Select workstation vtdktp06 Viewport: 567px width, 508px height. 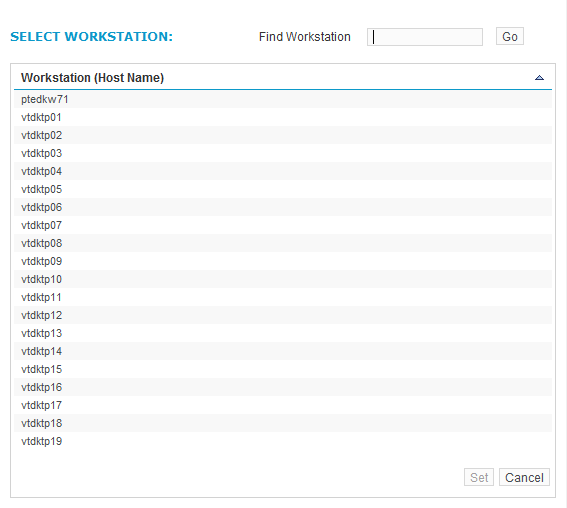(283, 207)
